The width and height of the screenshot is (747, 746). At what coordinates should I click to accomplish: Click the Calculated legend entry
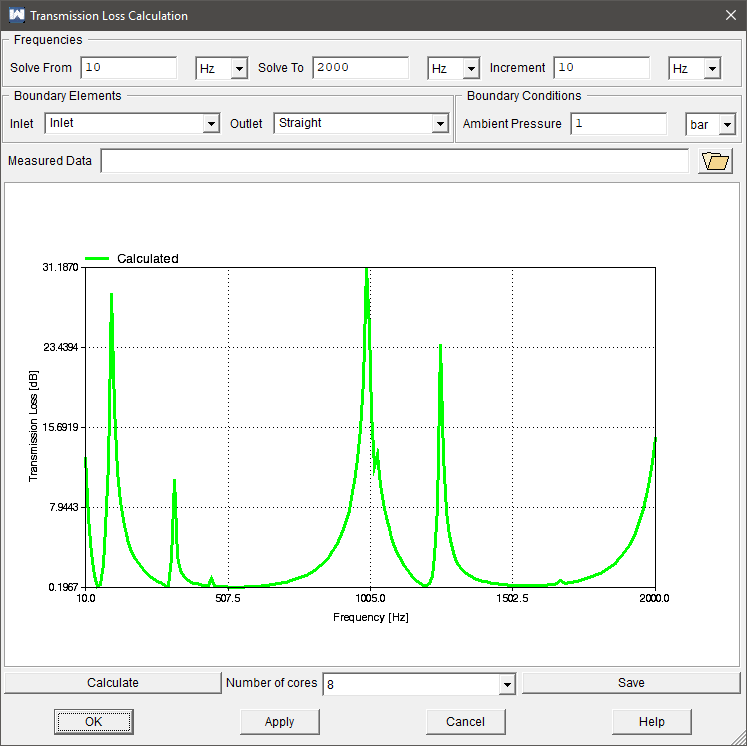tap(132, 259)
